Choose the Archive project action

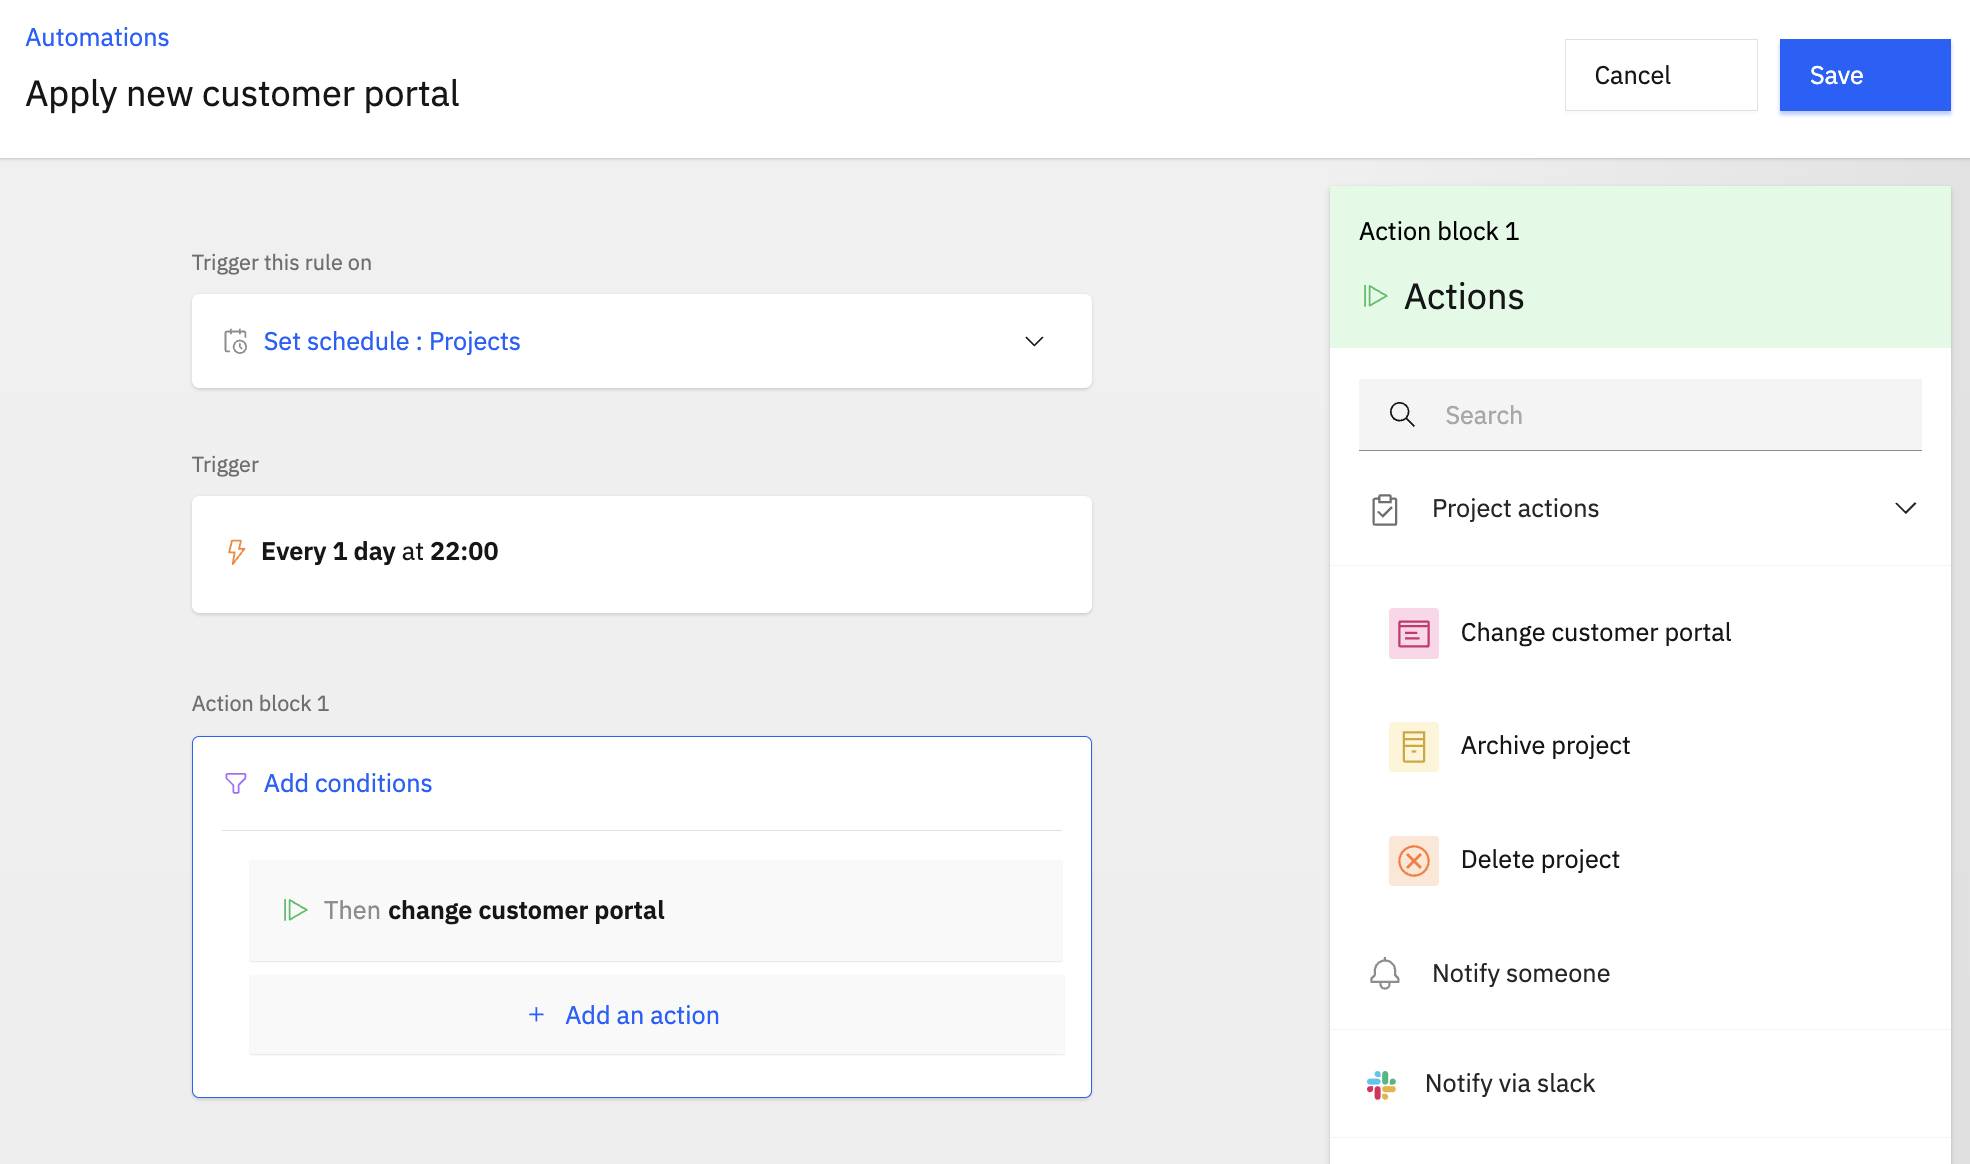[1544, 746]
